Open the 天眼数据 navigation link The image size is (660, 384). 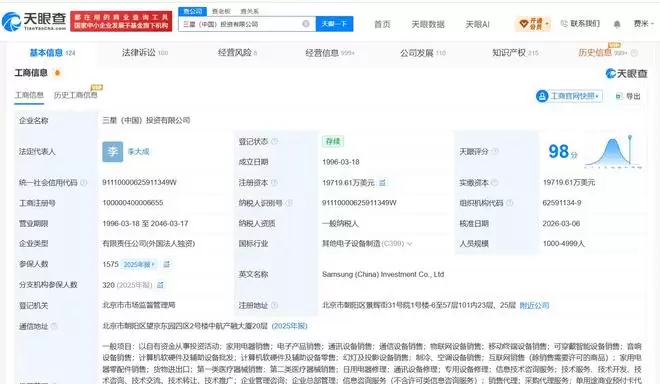pyautogui.click(x=428, y=24)
